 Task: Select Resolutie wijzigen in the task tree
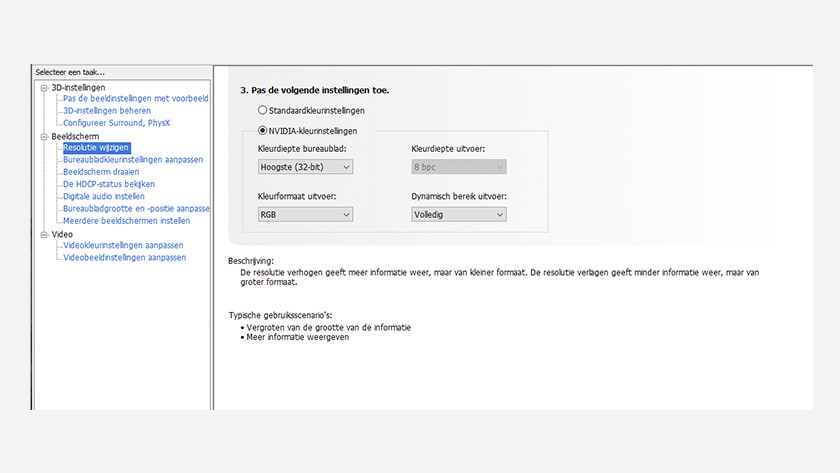(x=96, y=148)
